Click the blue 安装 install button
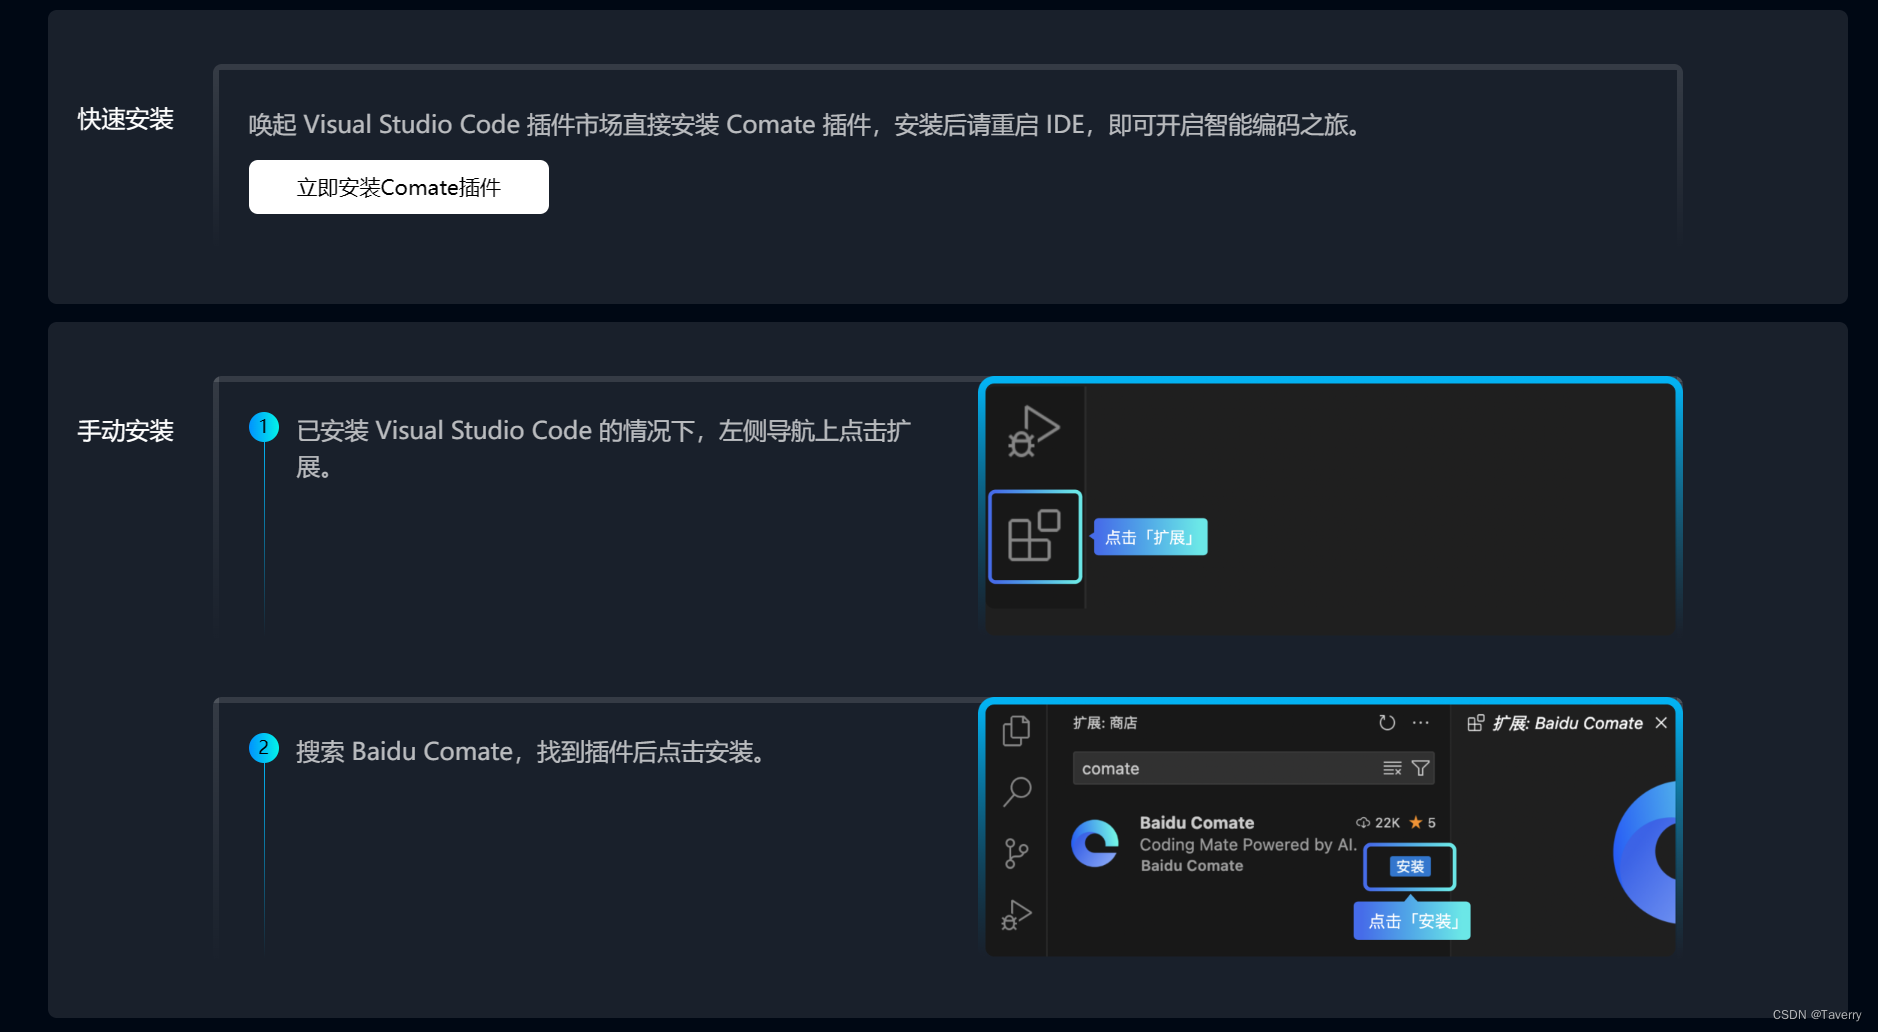This screenshot has height=1032, width=1878. tap(1410, 866)
